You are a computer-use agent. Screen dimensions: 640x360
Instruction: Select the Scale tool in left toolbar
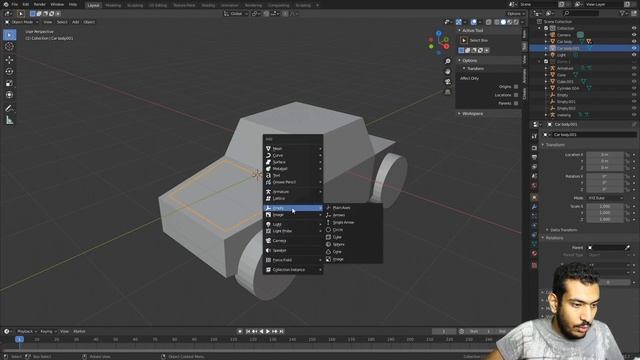tap(9, 83)
